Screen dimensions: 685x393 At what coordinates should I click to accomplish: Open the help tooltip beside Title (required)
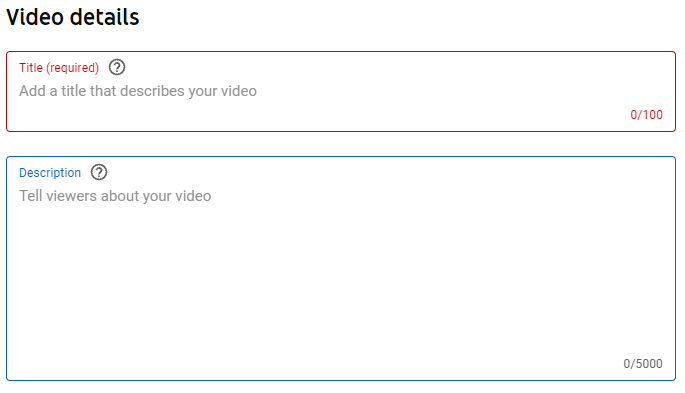117,67
